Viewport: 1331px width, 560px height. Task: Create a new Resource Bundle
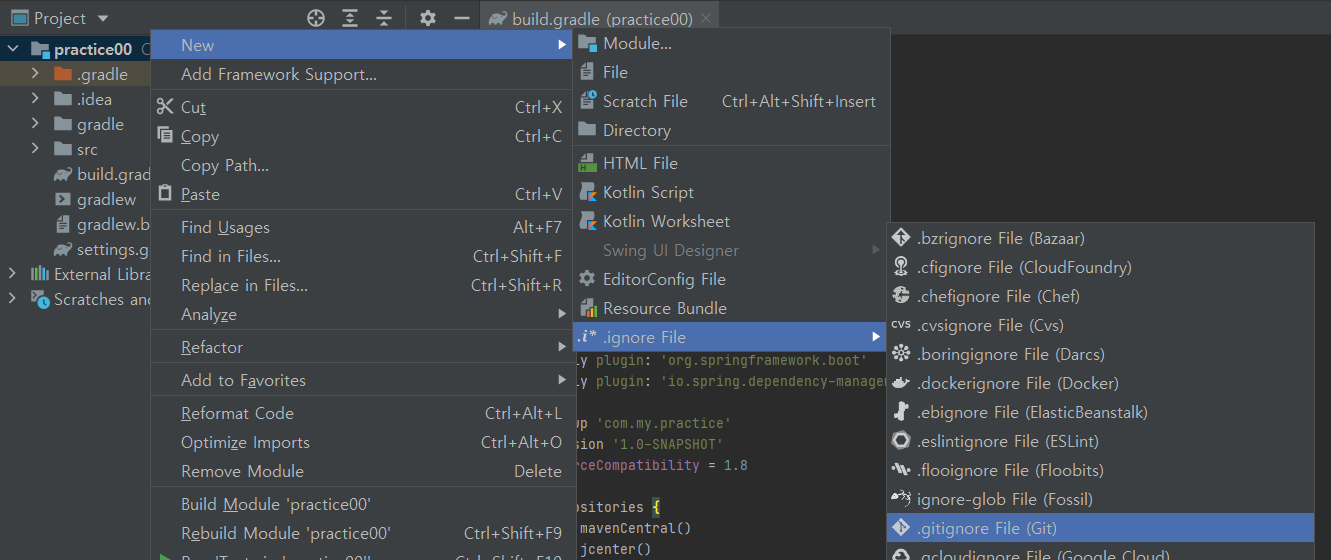pyautogui.click(x=732, y=308)
